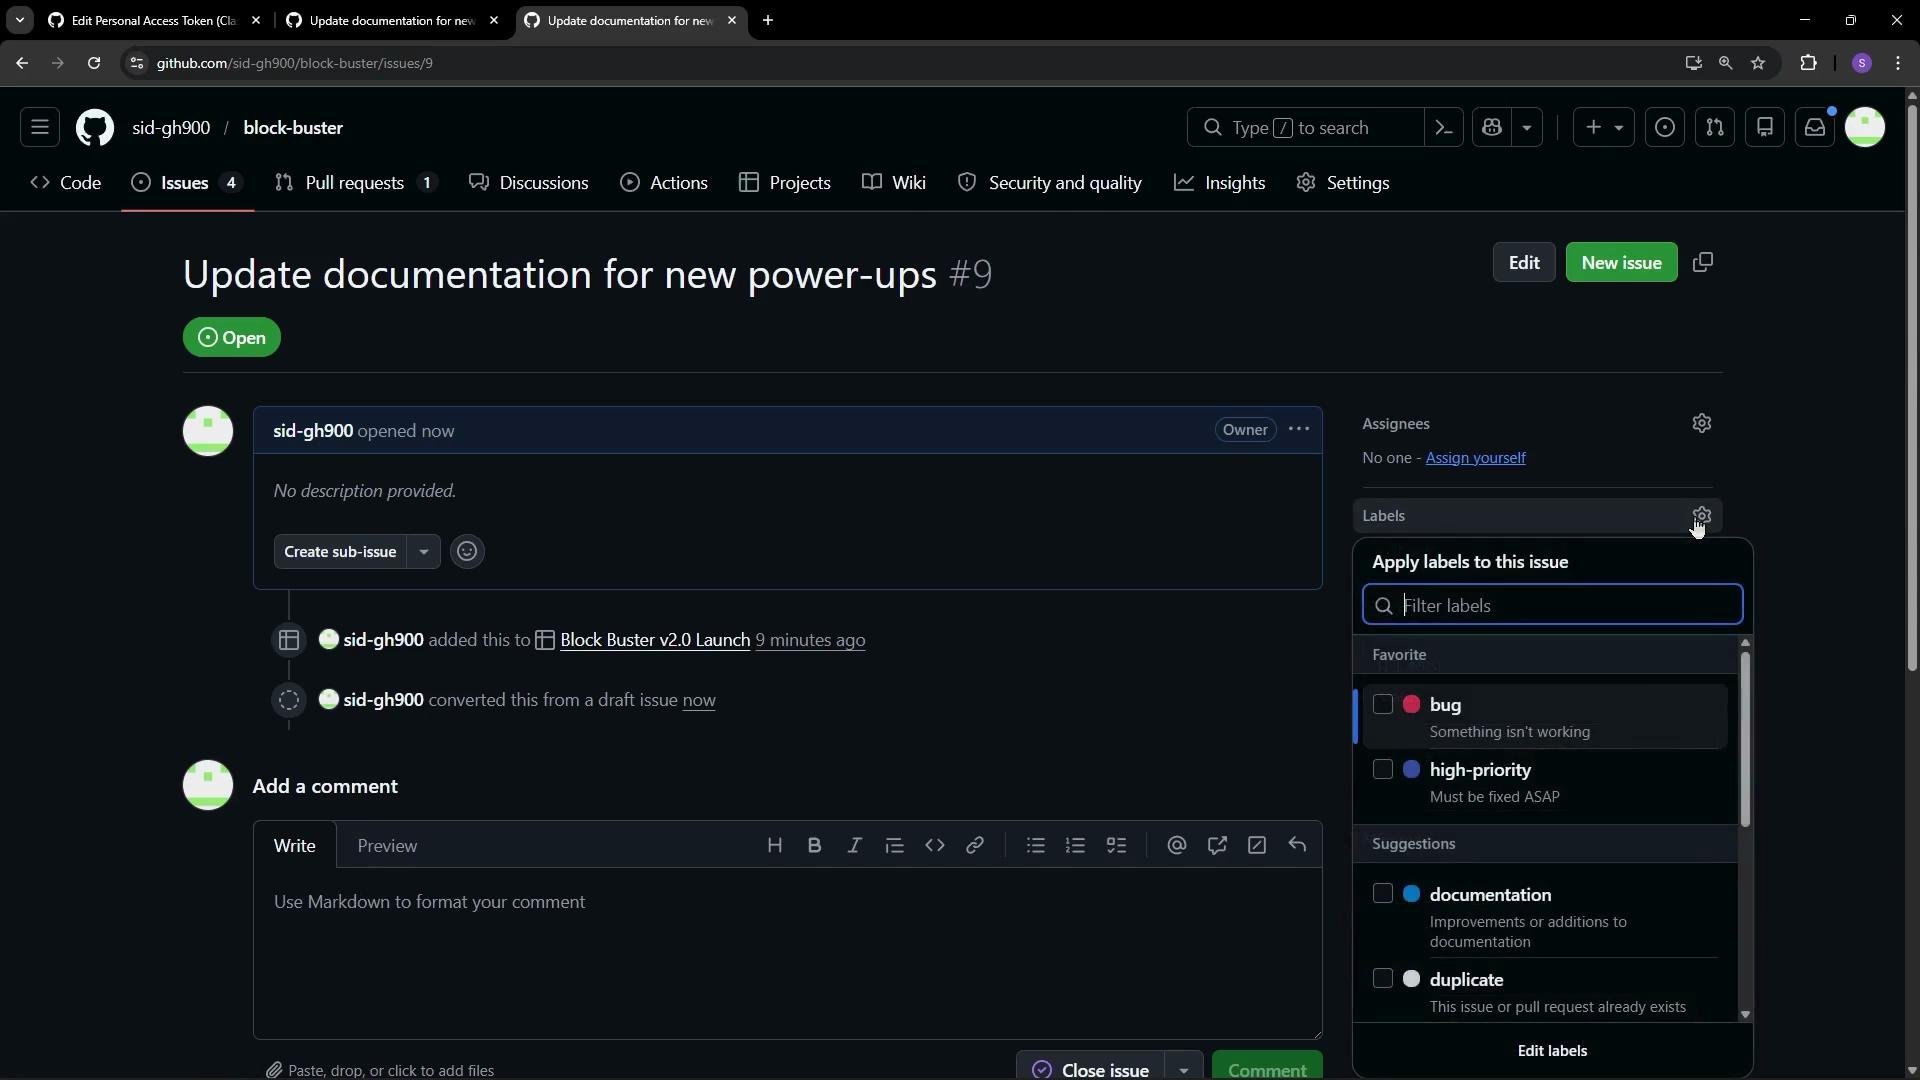Open the Discussions tab
Screen dimensions: 1920x1080
[529, 183]
